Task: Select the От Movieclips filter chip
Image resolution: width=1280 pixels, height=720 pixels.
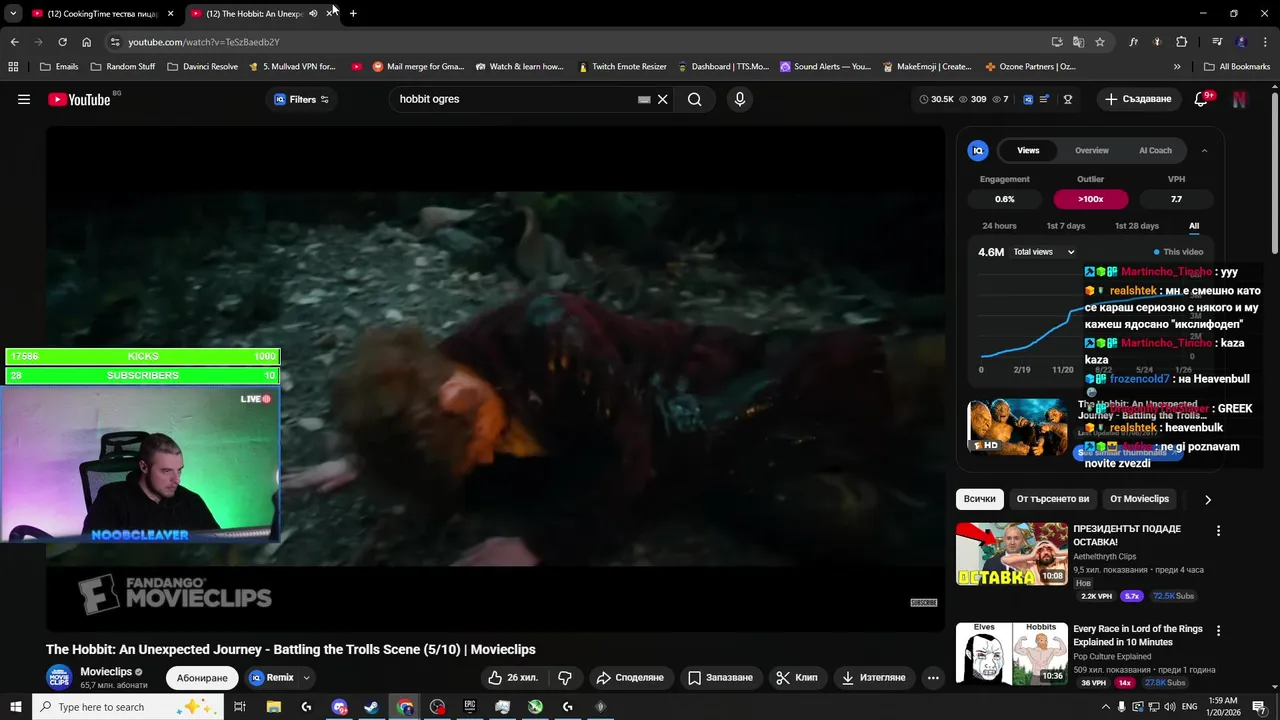Action: click(1139, 499)
